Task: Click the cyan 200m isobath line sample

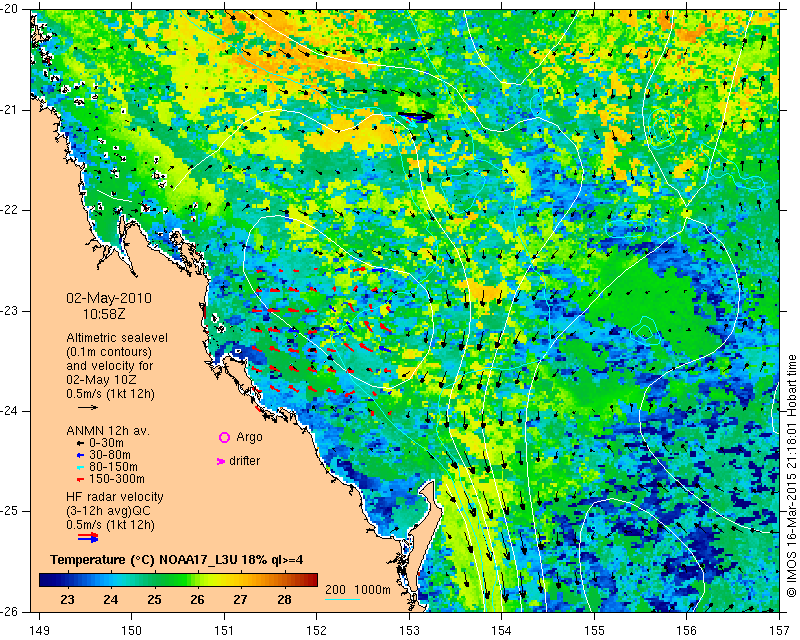Action: pyautogui.click(x=342, y=599)
